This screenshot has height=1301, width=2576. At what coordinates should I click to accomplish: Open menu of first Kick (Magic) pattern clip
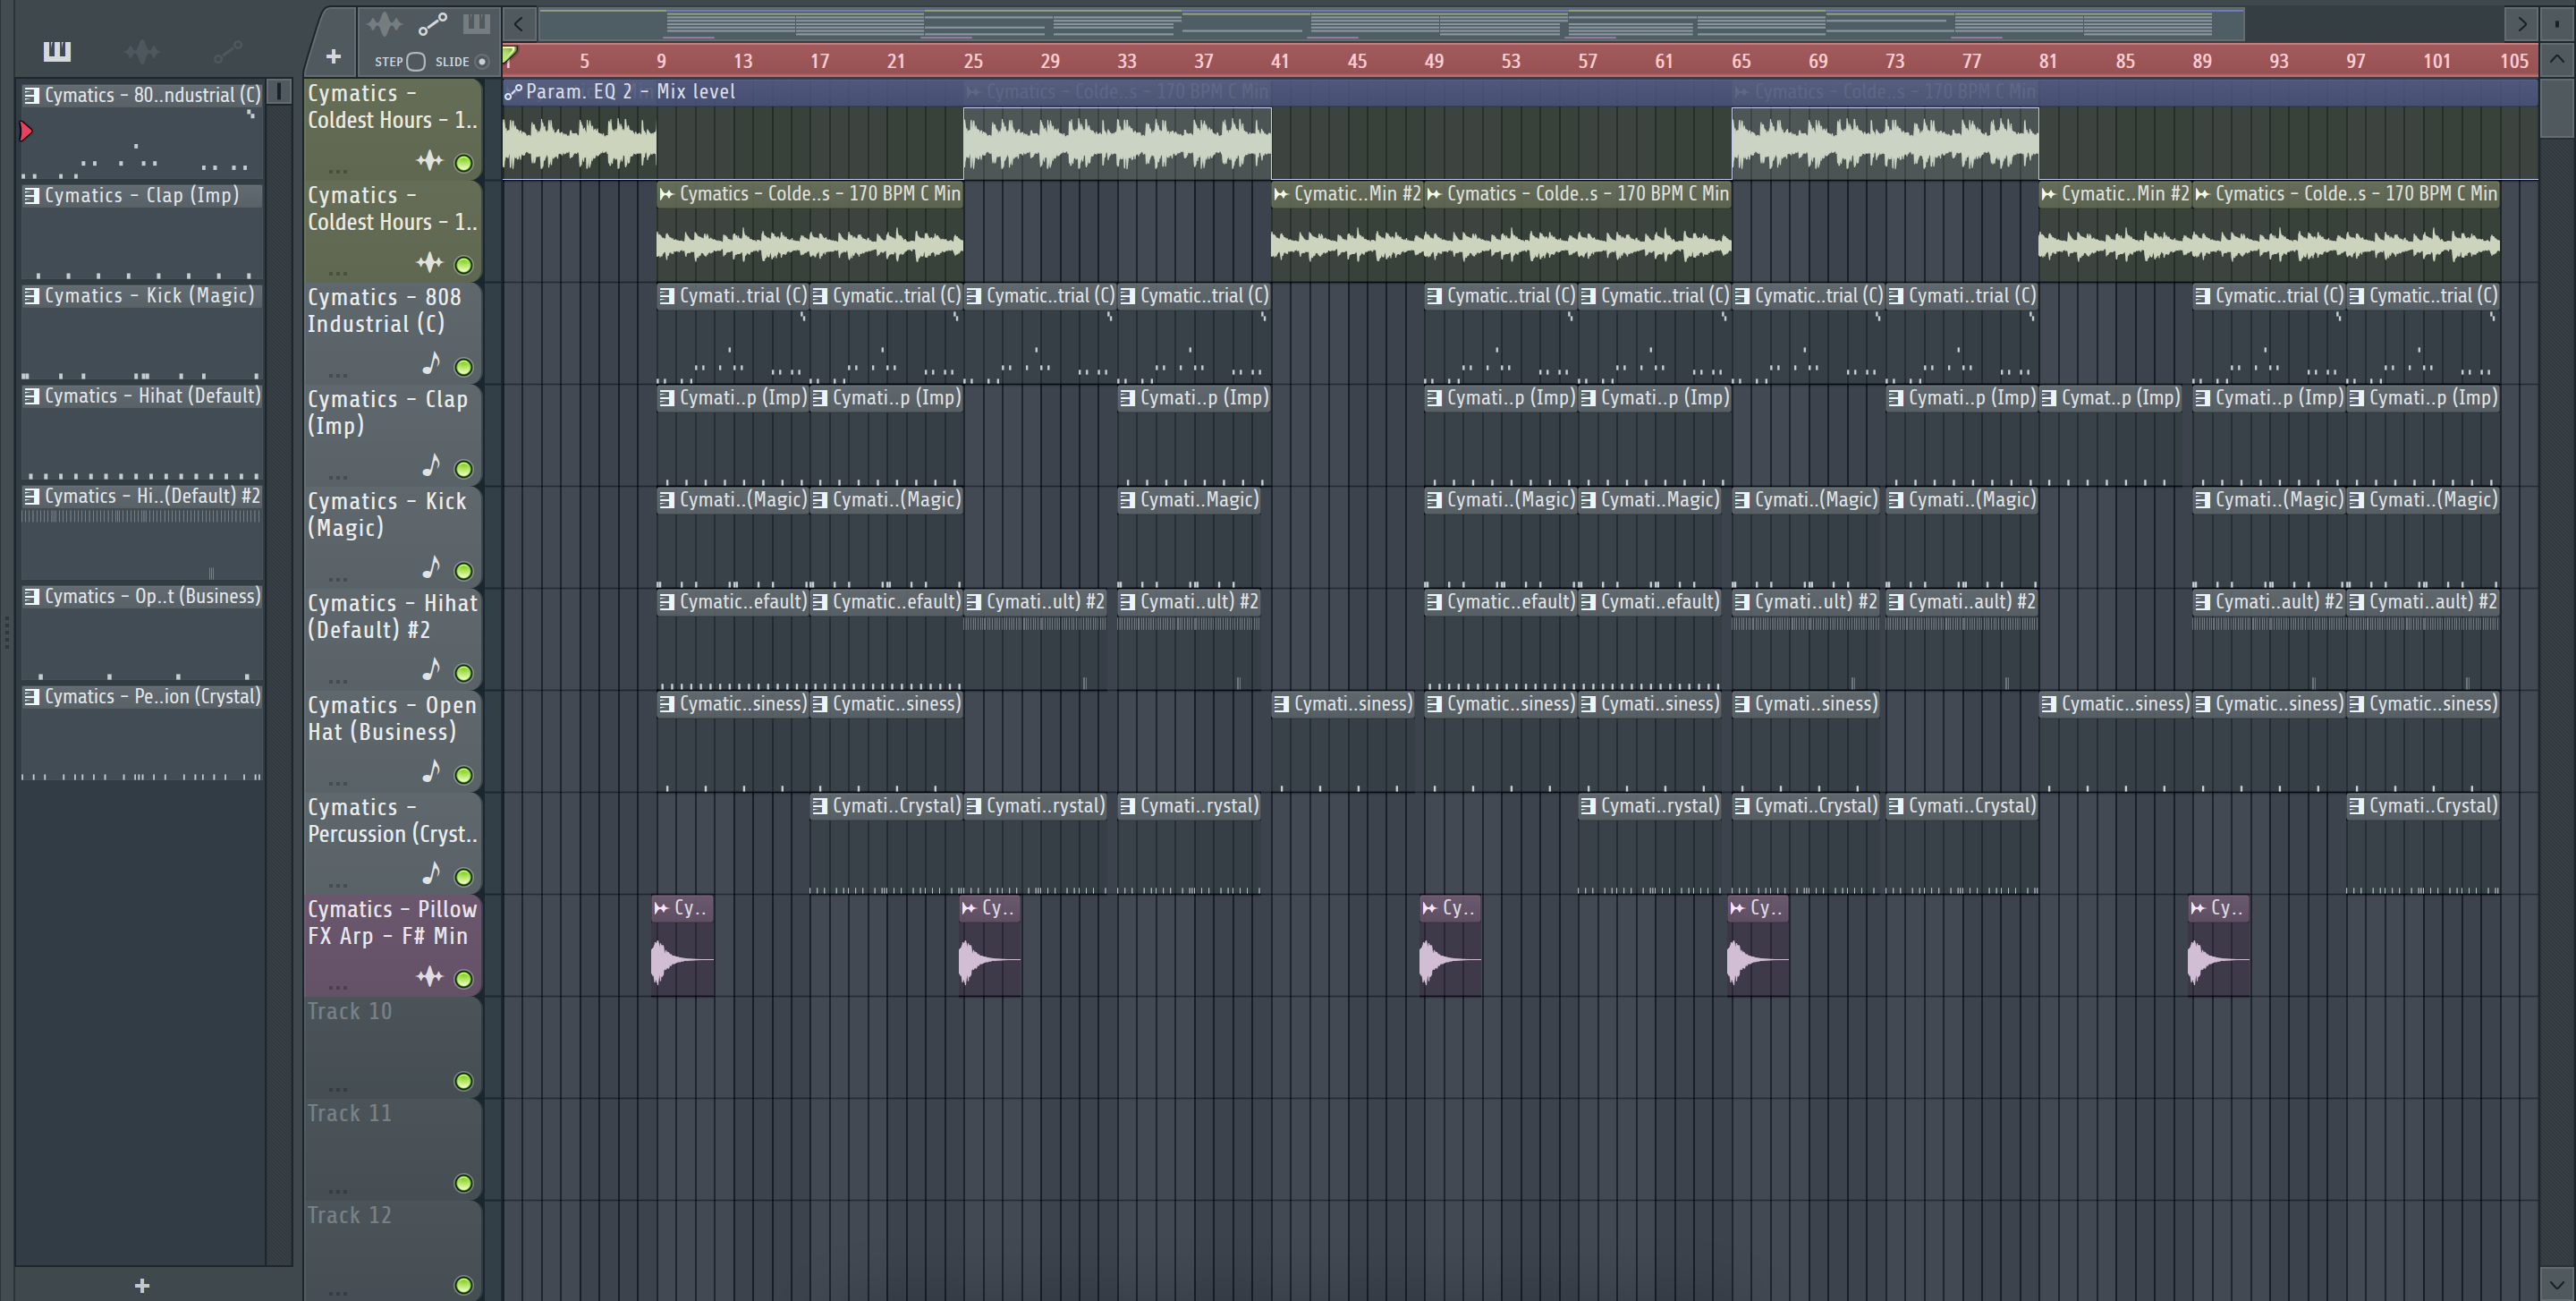tap(667, 500)
